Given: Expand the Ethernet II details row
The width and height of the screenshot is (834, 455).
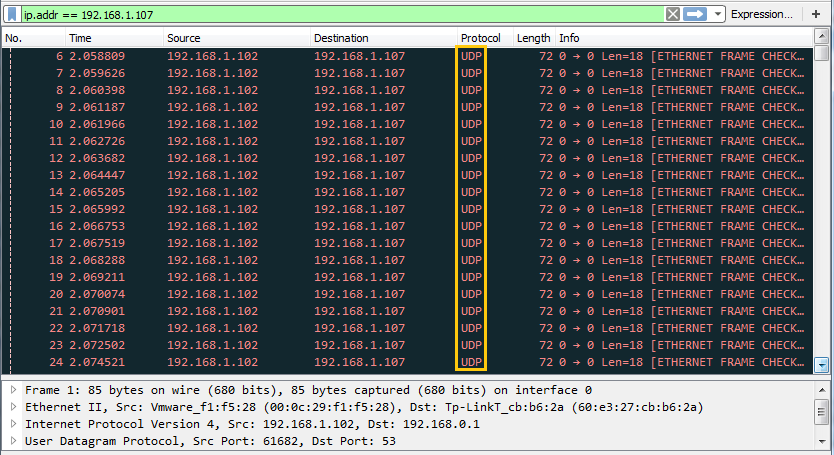Looking at the screenshot, I should tap(13, 407).
